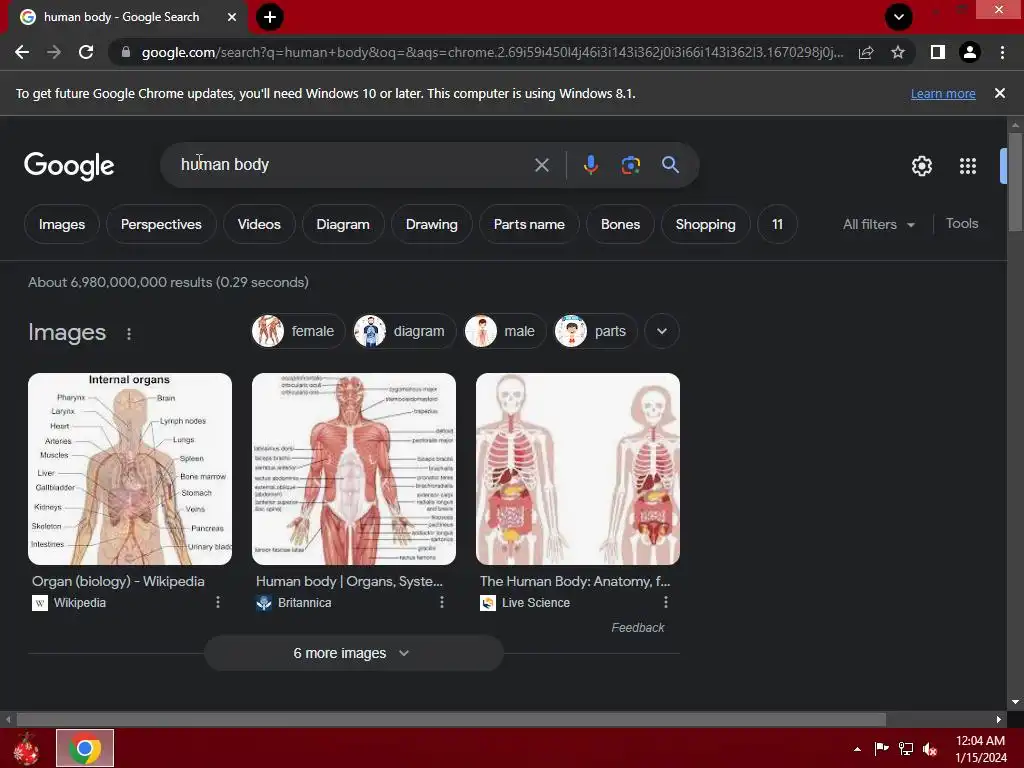The width and height of the screenshot is (1024, 768).
Task: Open Google quick settings gear
Action: tap(921, 166)
